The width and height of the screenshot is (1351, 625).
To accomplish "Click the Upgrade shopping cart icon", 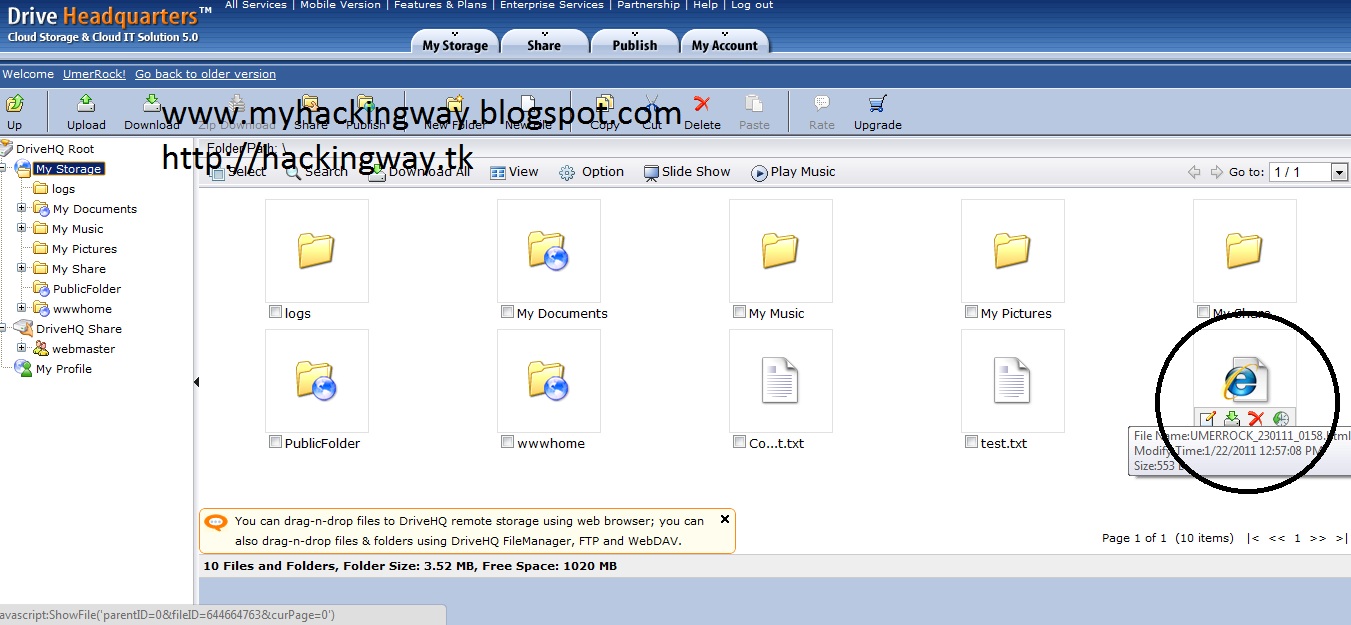I will 877,104.
